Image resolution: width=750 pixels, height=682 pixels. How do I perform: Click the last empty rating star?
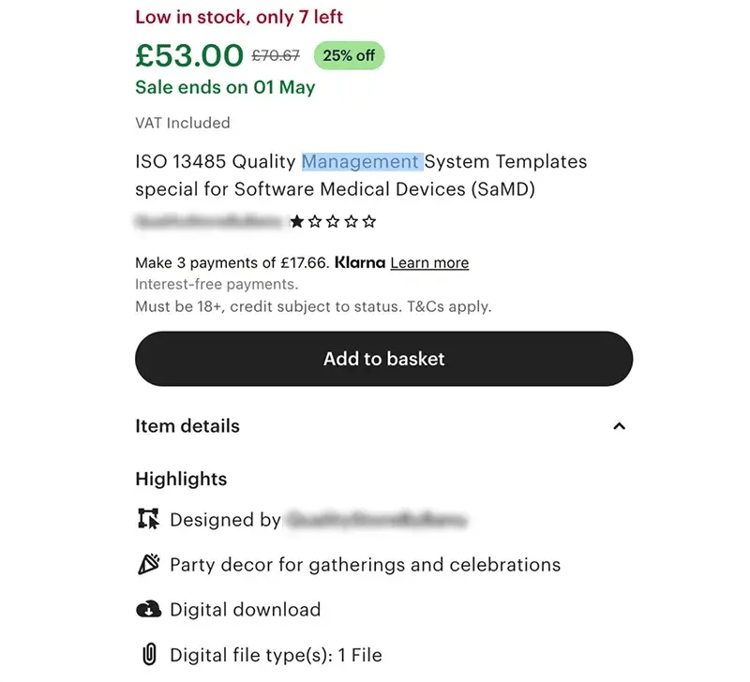pyautogui.click(x=370, y=221)
